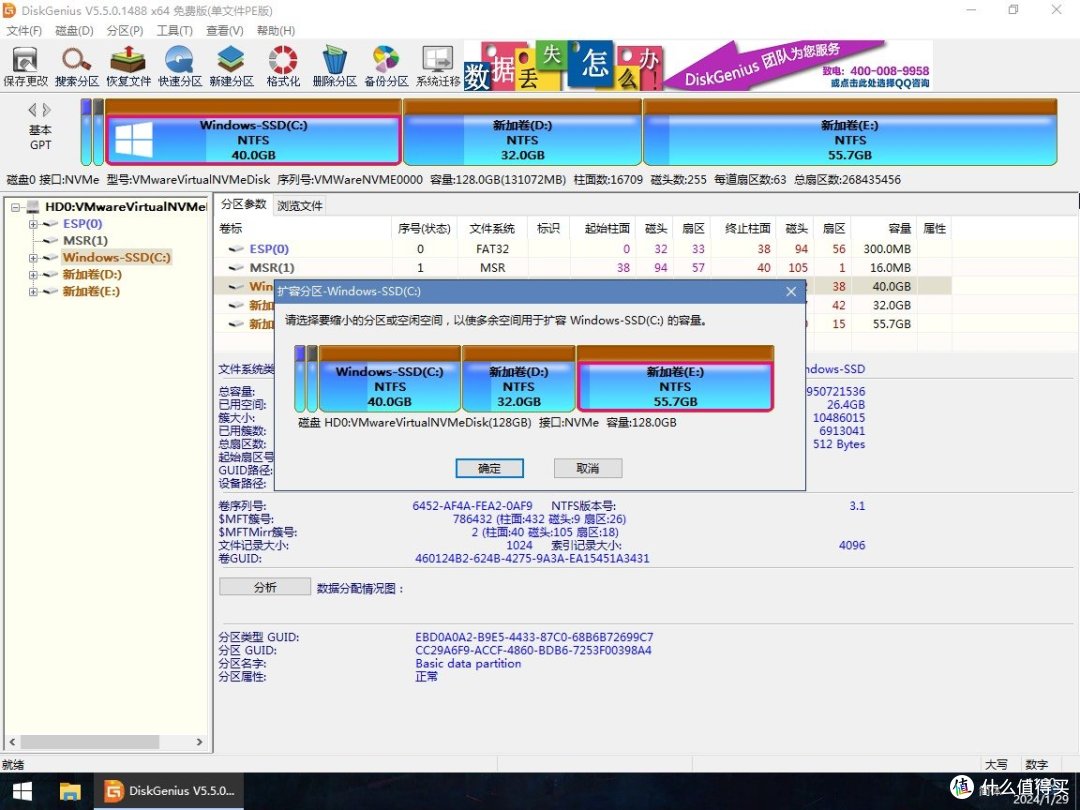
Task: Open the 查看(V) menu
Action: (x=225, y=30)
